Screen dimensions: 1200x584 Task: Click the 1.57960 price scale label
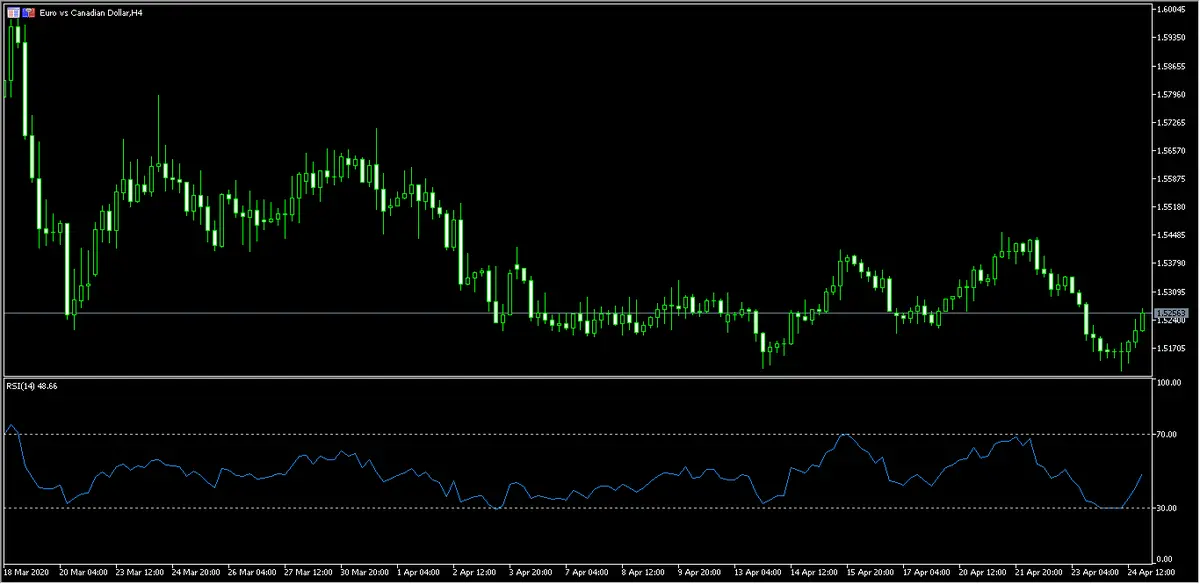1170,95
